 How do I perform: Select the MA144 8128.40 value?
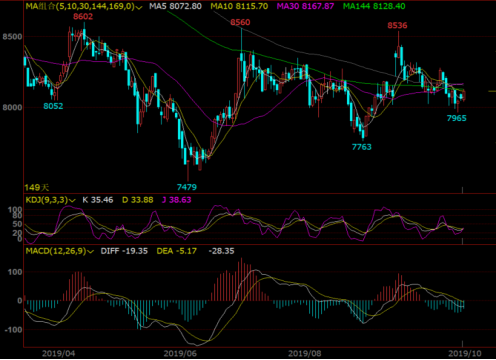pos(374,6)
